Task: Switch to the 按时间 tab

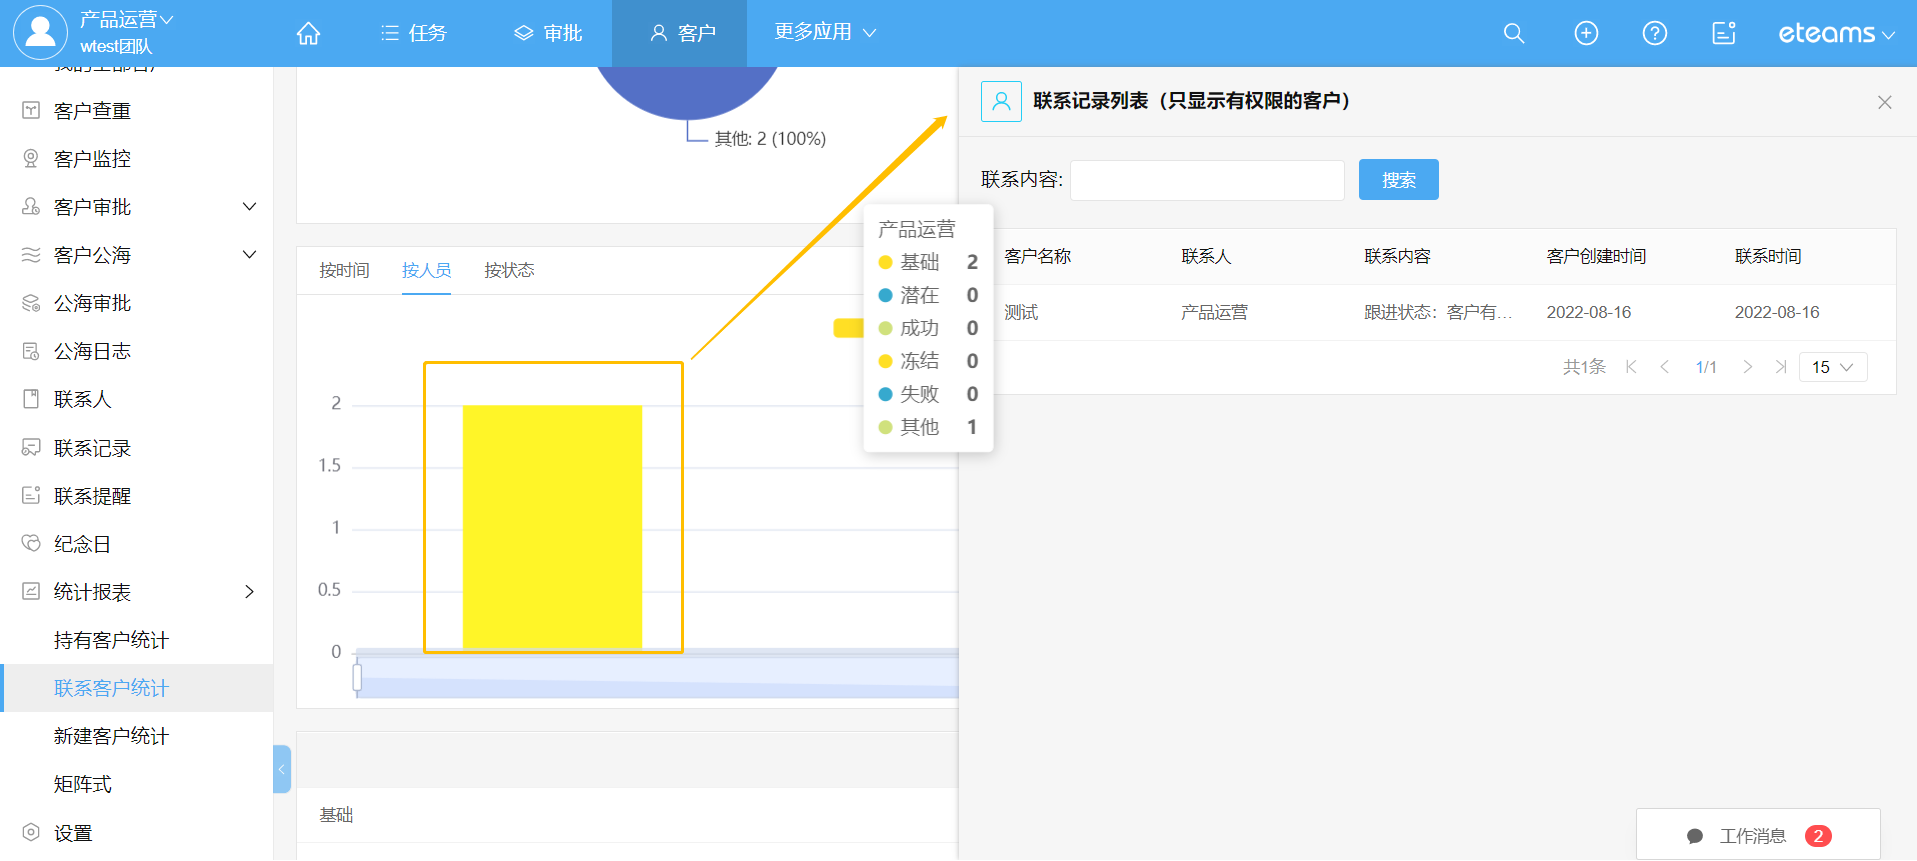Action: tap(344, 270)
